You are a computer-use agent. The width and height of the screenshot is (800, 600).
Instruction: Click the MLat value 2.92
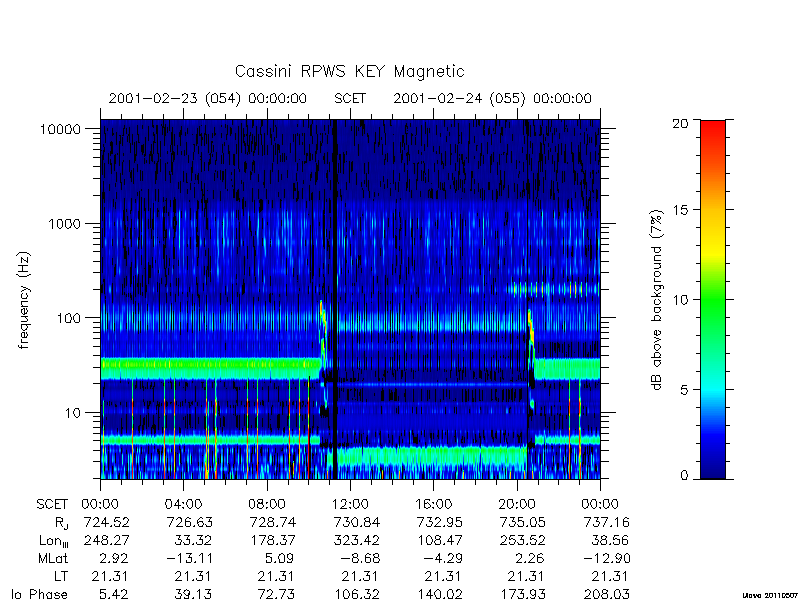(x=115, y=559)
